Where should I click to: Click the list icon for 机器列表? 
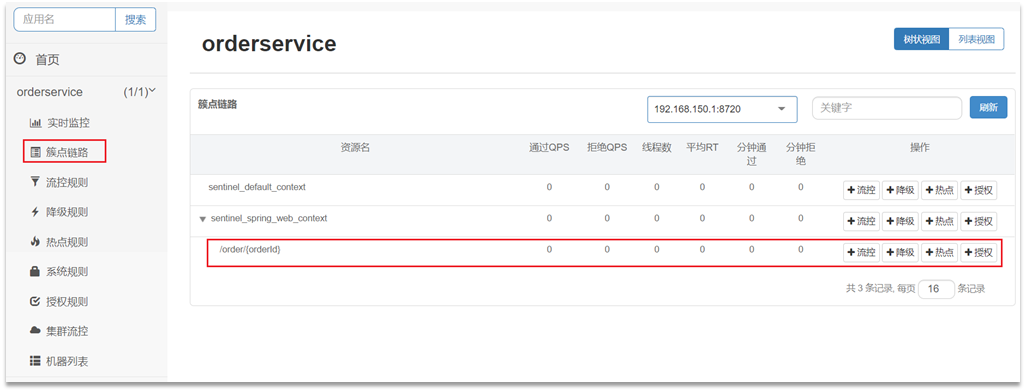[35, 361]
